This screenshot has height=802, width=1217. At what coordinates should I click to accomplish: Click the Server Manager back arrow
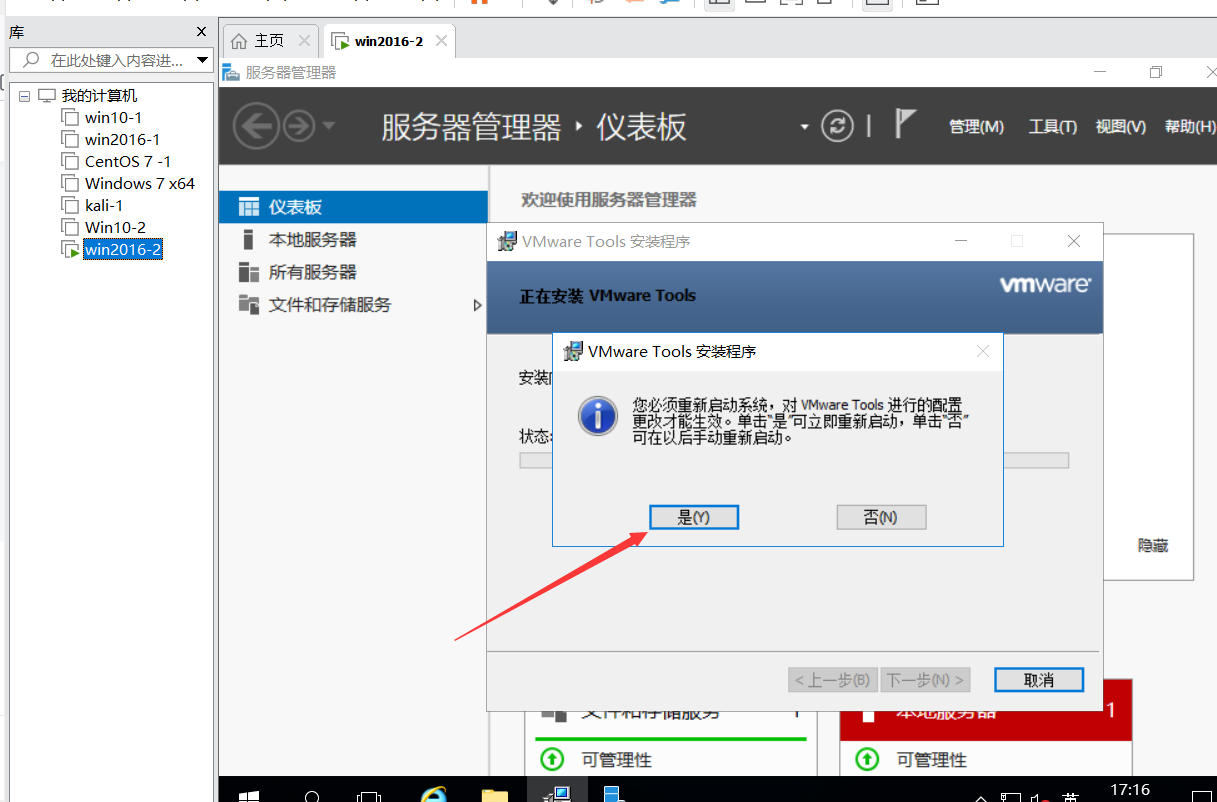tap(256, 126)
